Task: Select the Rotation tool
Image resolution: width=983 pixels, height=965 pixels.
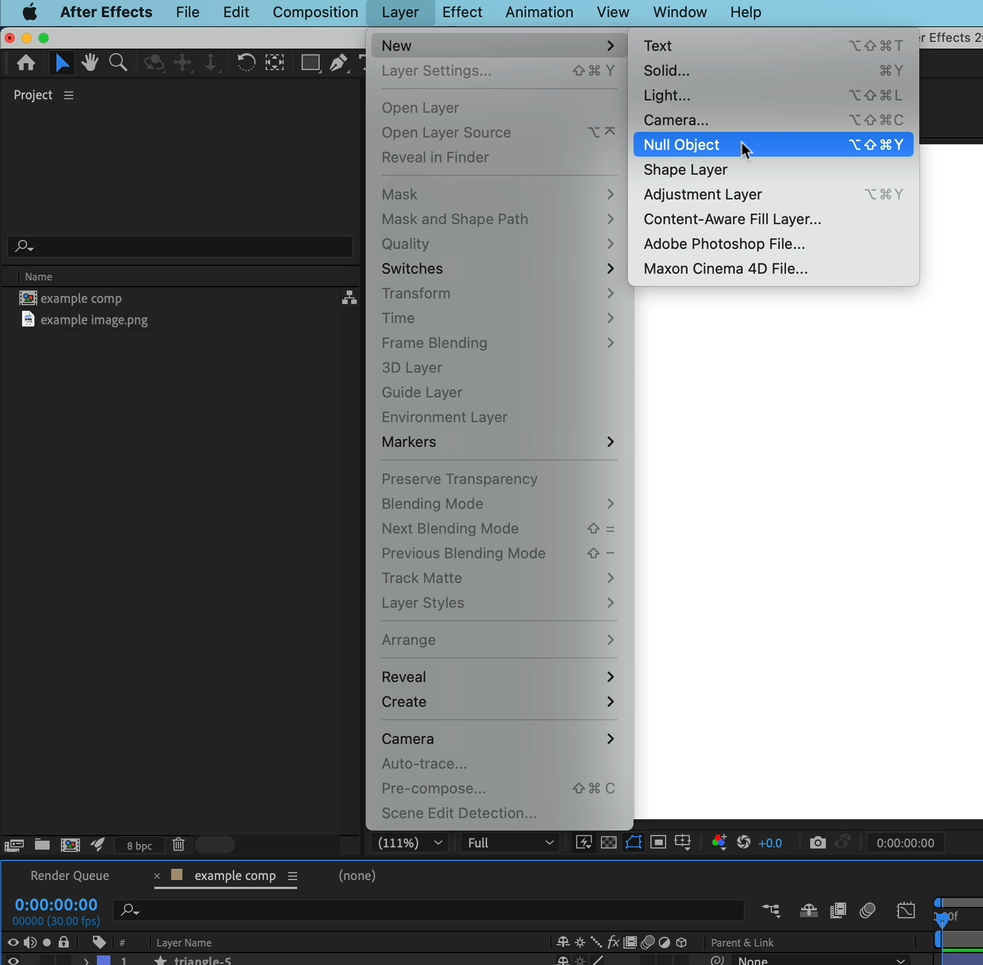Action: (245, 63)
